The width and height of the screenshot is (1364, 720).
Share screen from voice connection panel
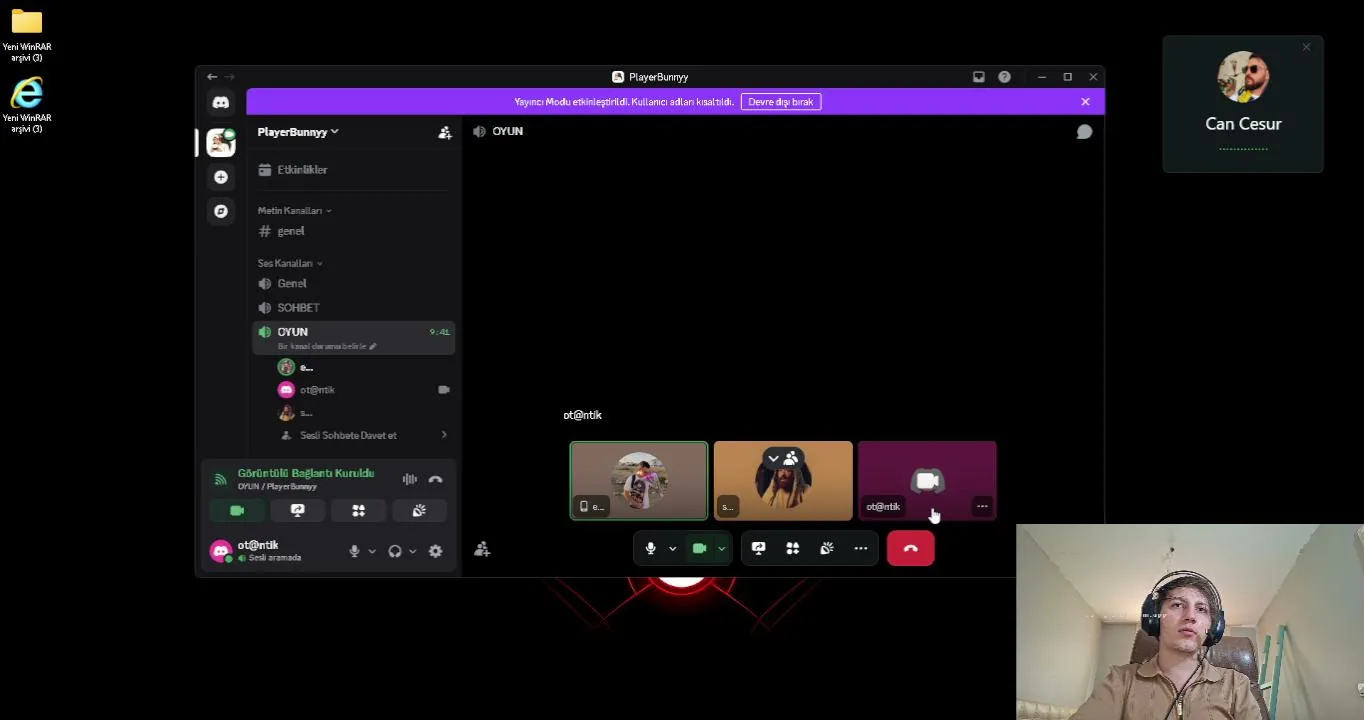(297, 511)
